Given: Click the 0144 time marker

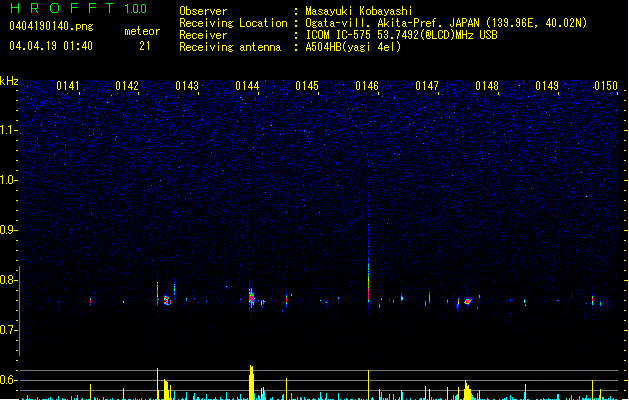Looking at the screenshot, I should pos(247,86).
